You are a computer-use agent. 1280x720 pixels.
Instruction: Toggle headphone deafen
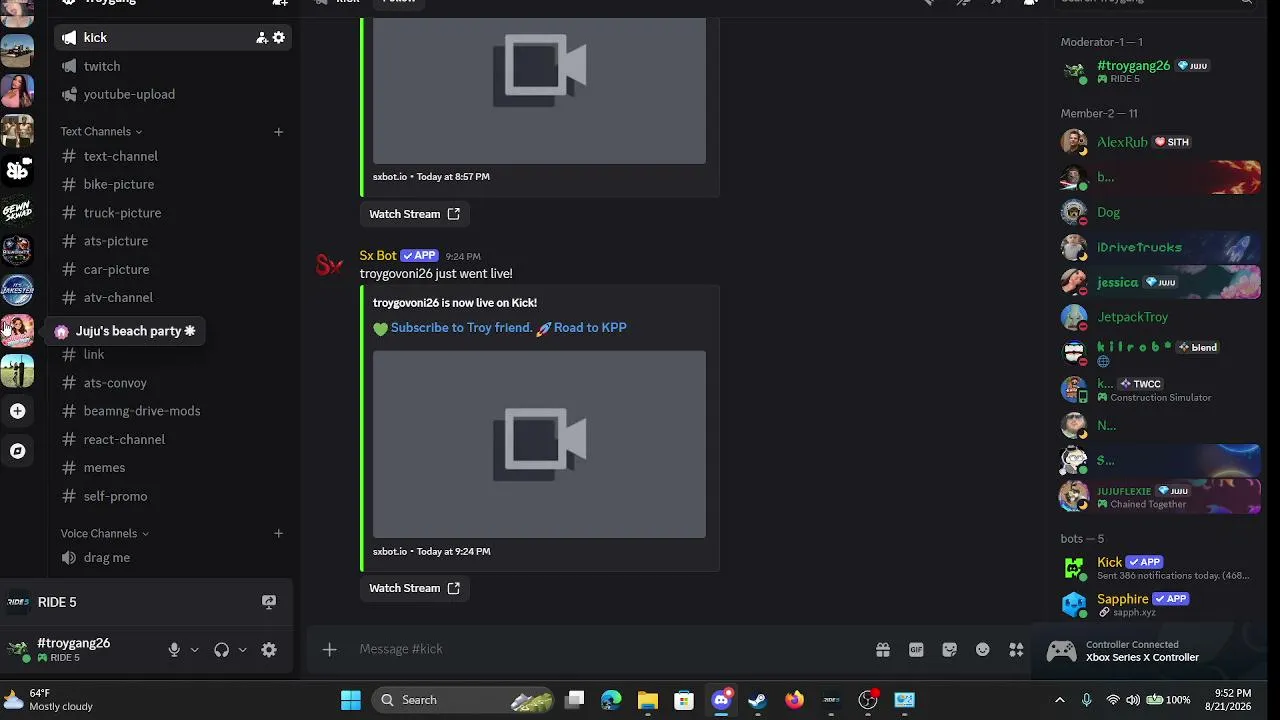tap(221, 650)
